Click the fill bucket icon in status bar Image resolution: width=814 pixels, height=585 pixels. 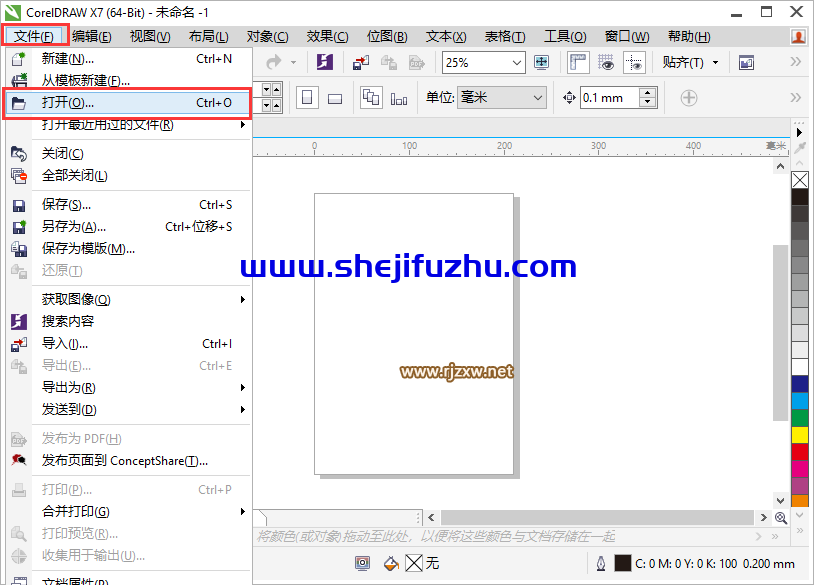pos(391,563)
